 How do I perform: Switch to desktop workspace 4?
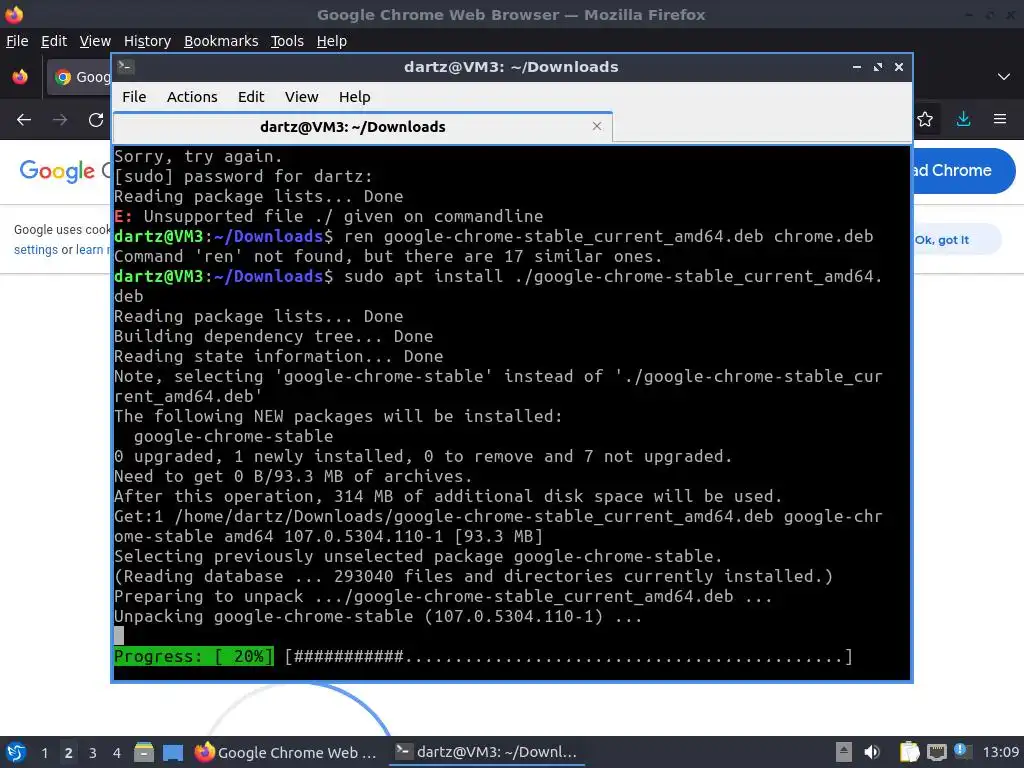click(116, 753)
